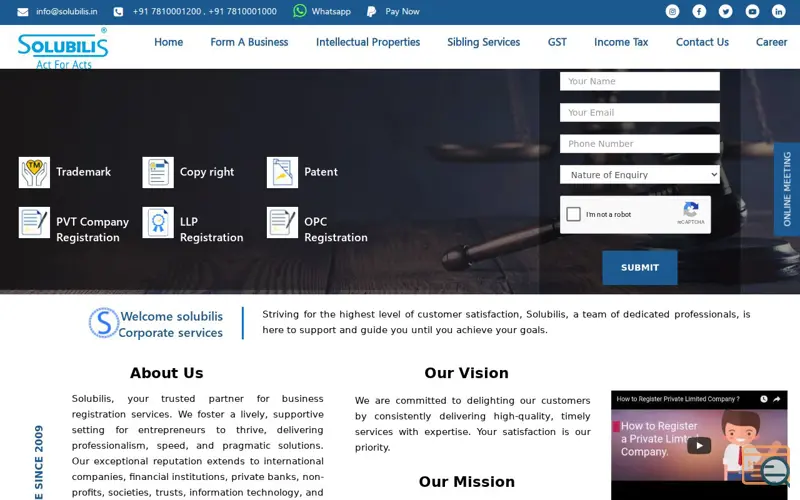This screenshot has height=500, width=800.
Task: Click the 'Our Mission' heading
Action: (467, 482)
